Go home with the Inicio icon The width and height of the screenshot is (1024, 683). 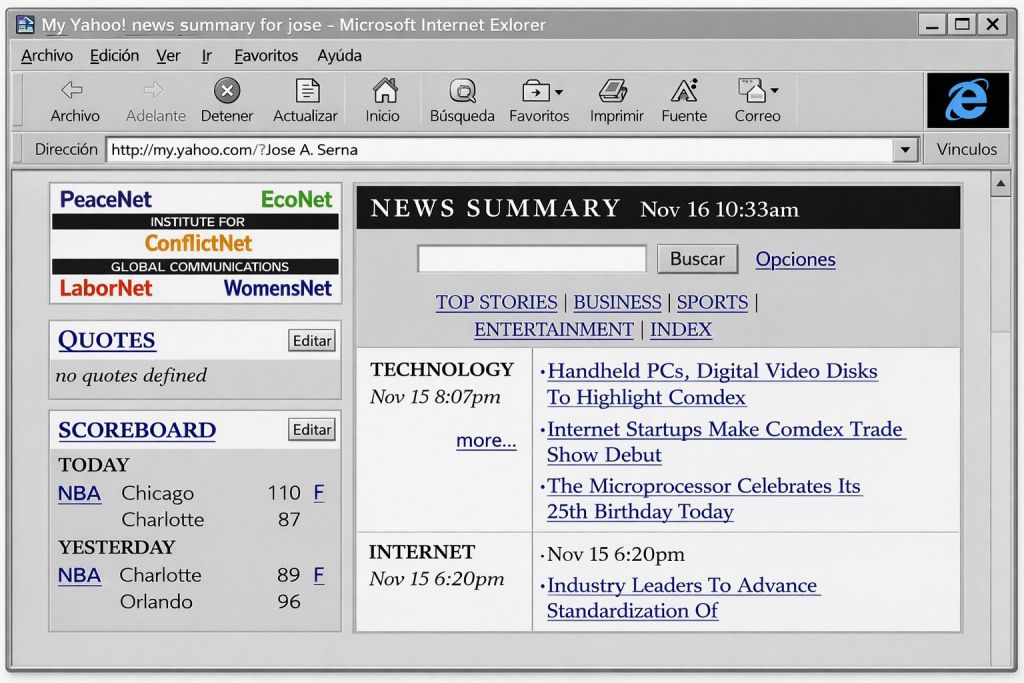tap(385, 91)
